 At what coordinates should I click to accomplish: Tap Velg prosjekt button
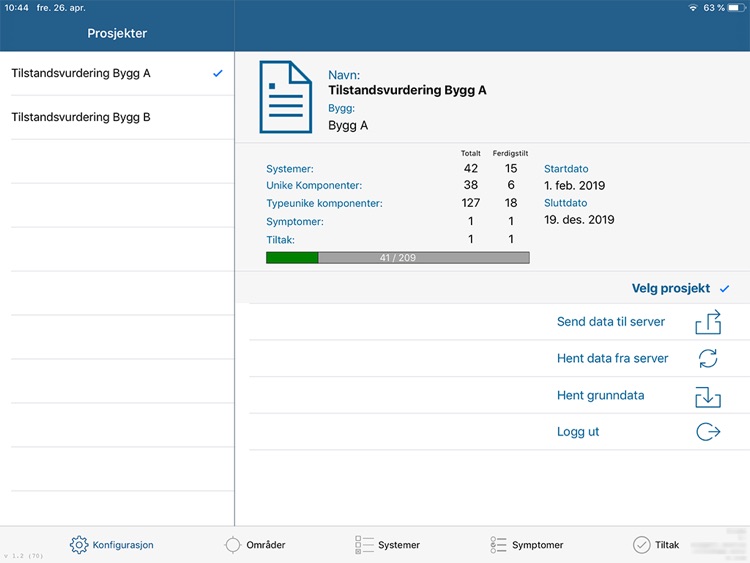point(671,288)
